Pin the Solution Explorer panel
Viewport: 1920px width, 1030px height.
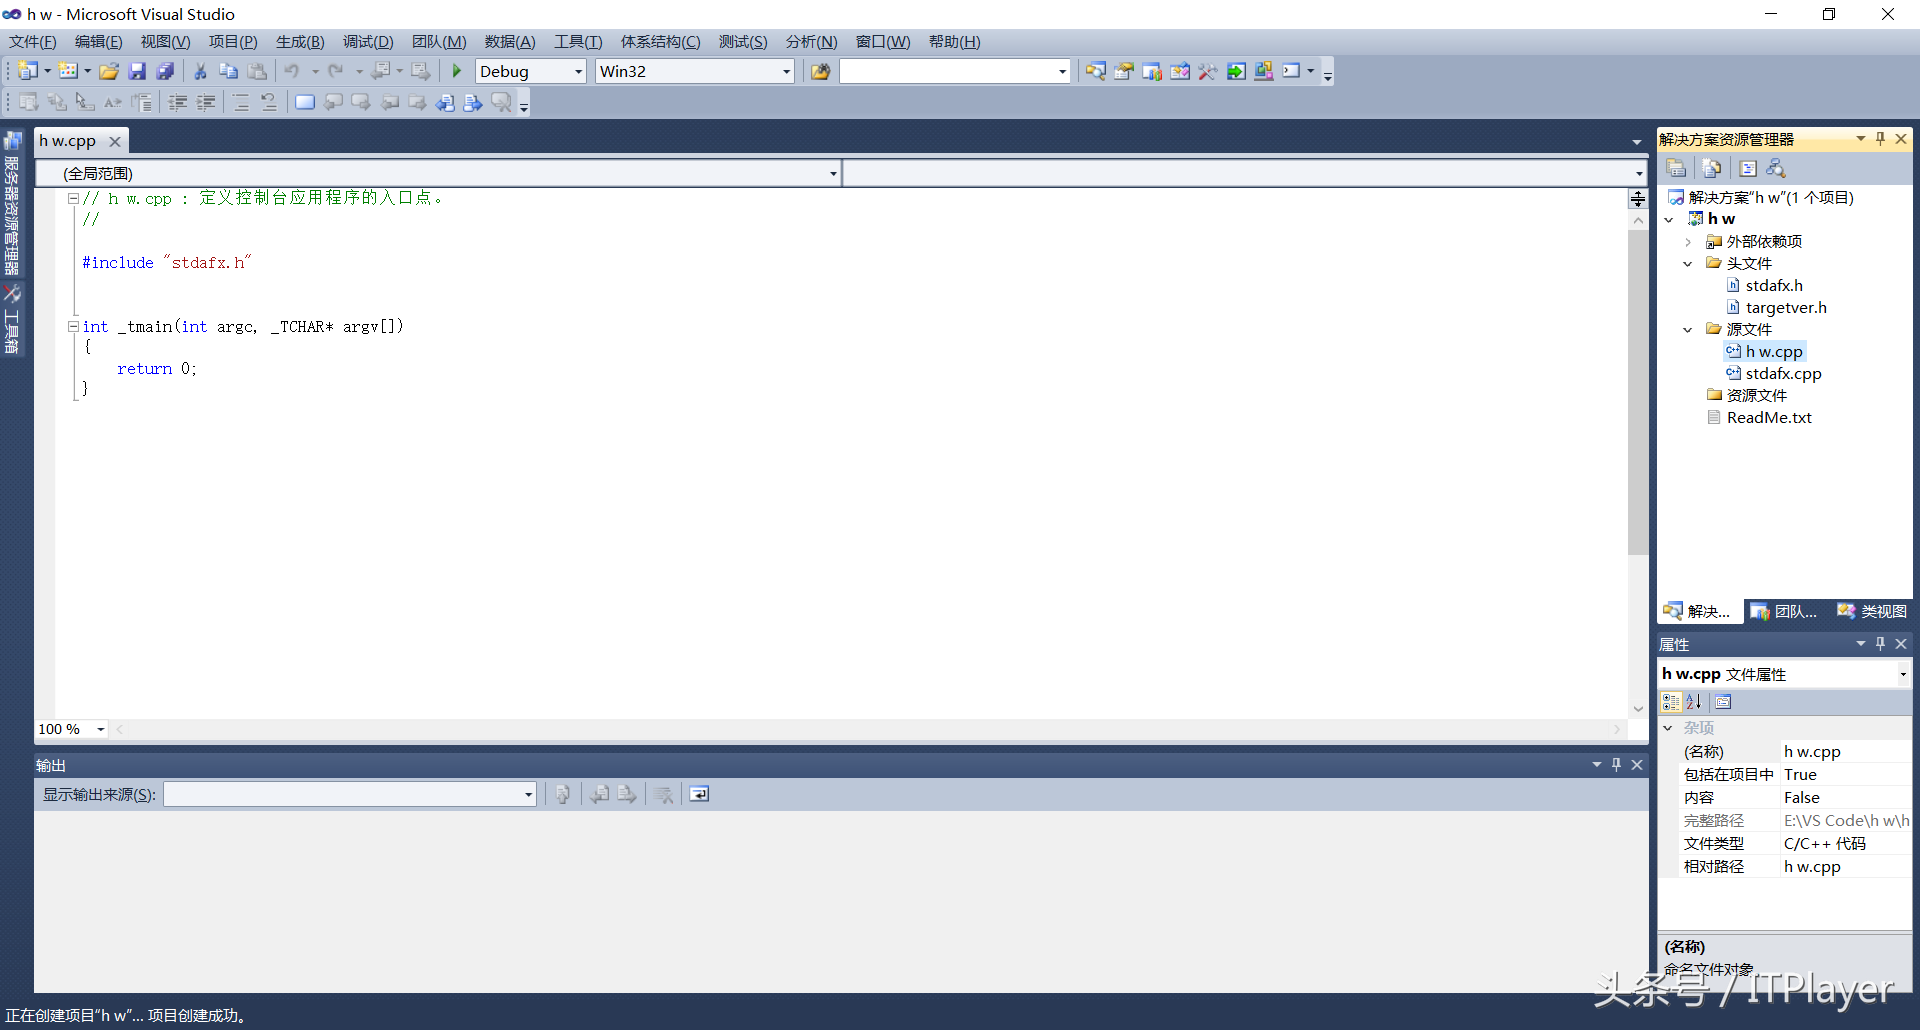[x=1881, y=139]
